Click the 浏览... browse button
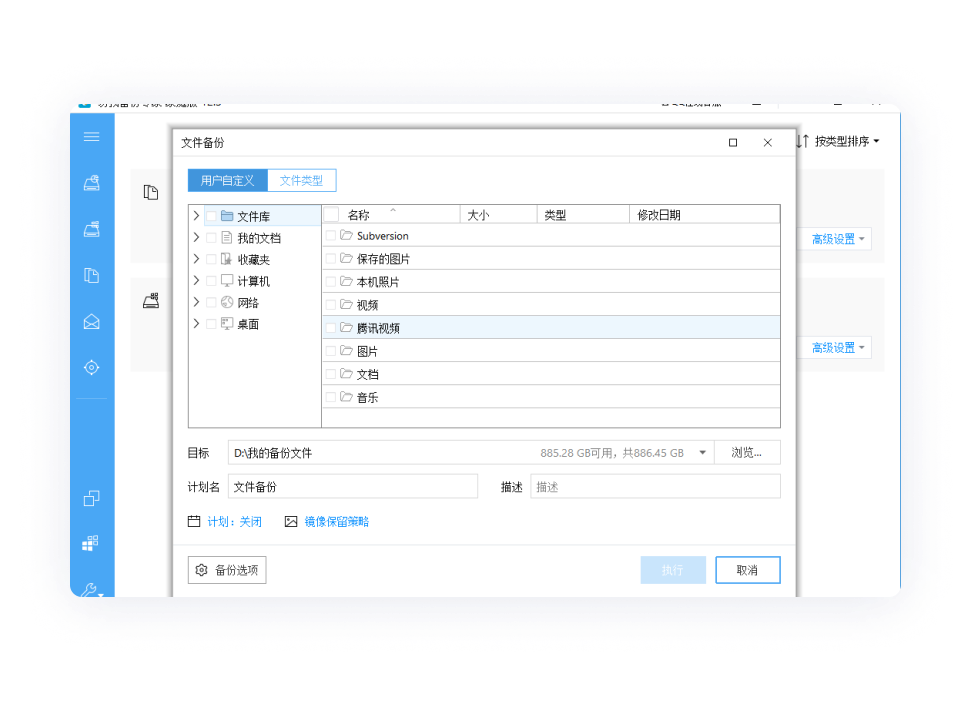The height and width of the screenshot is (701, 971). 747,453
